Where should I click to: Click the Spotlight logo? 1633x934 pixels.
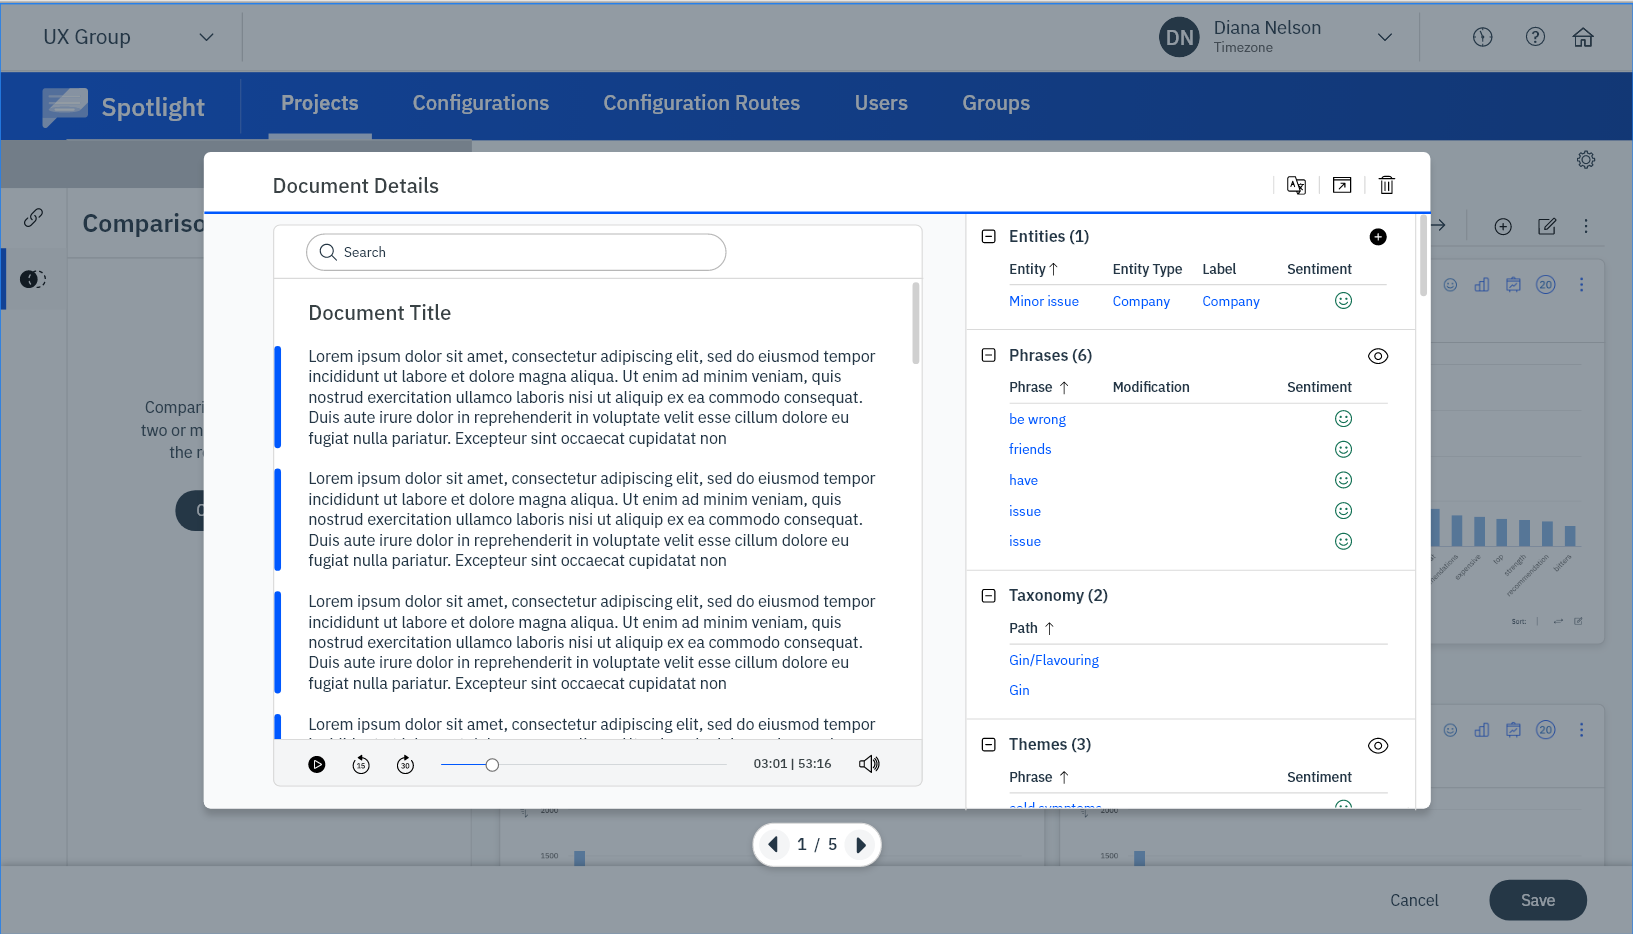(123, 107)
